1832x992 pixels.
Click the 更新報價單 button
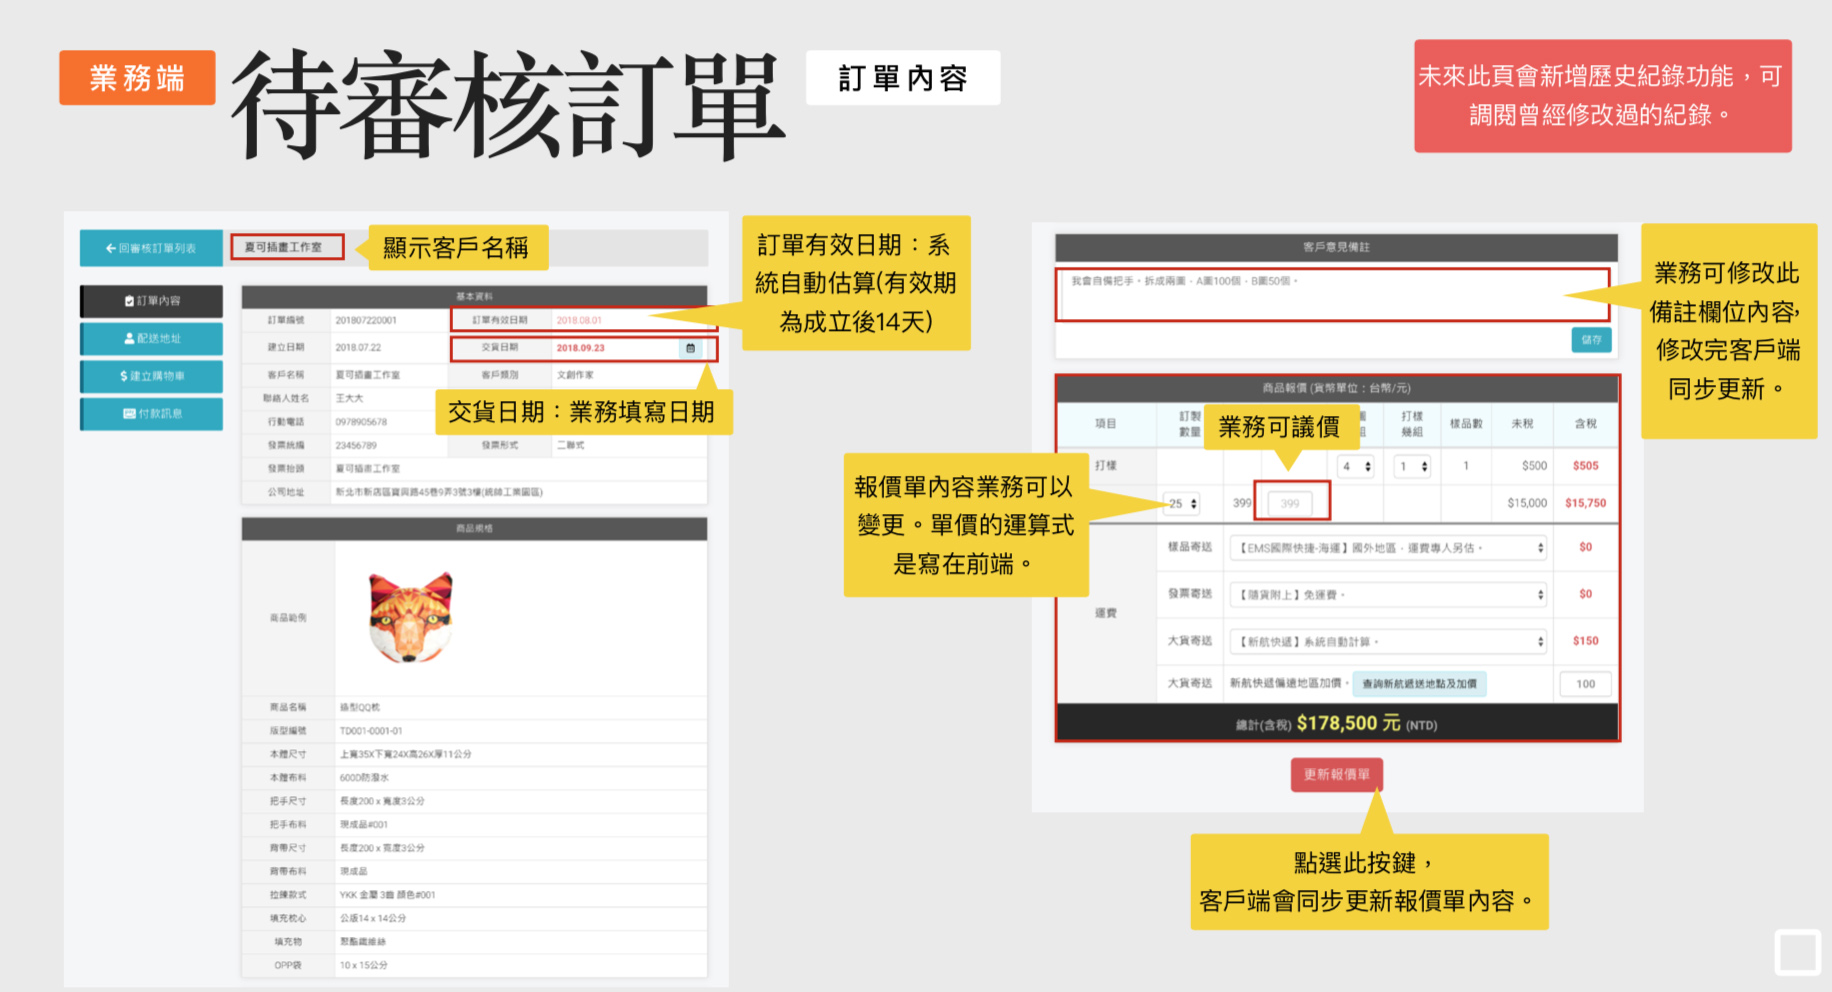click(x=1336, y=775)
